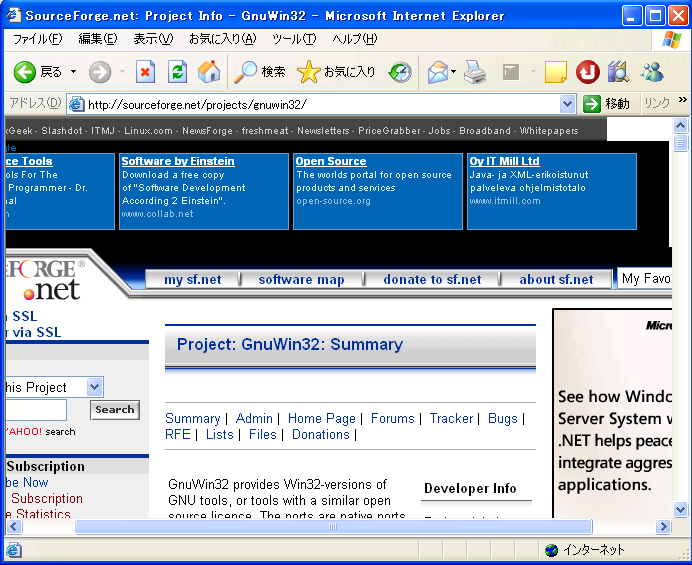The width and height of the screenshot is (692, 565).
Task: Stop page loading with red X icon
Action: (x=145, y=72)
